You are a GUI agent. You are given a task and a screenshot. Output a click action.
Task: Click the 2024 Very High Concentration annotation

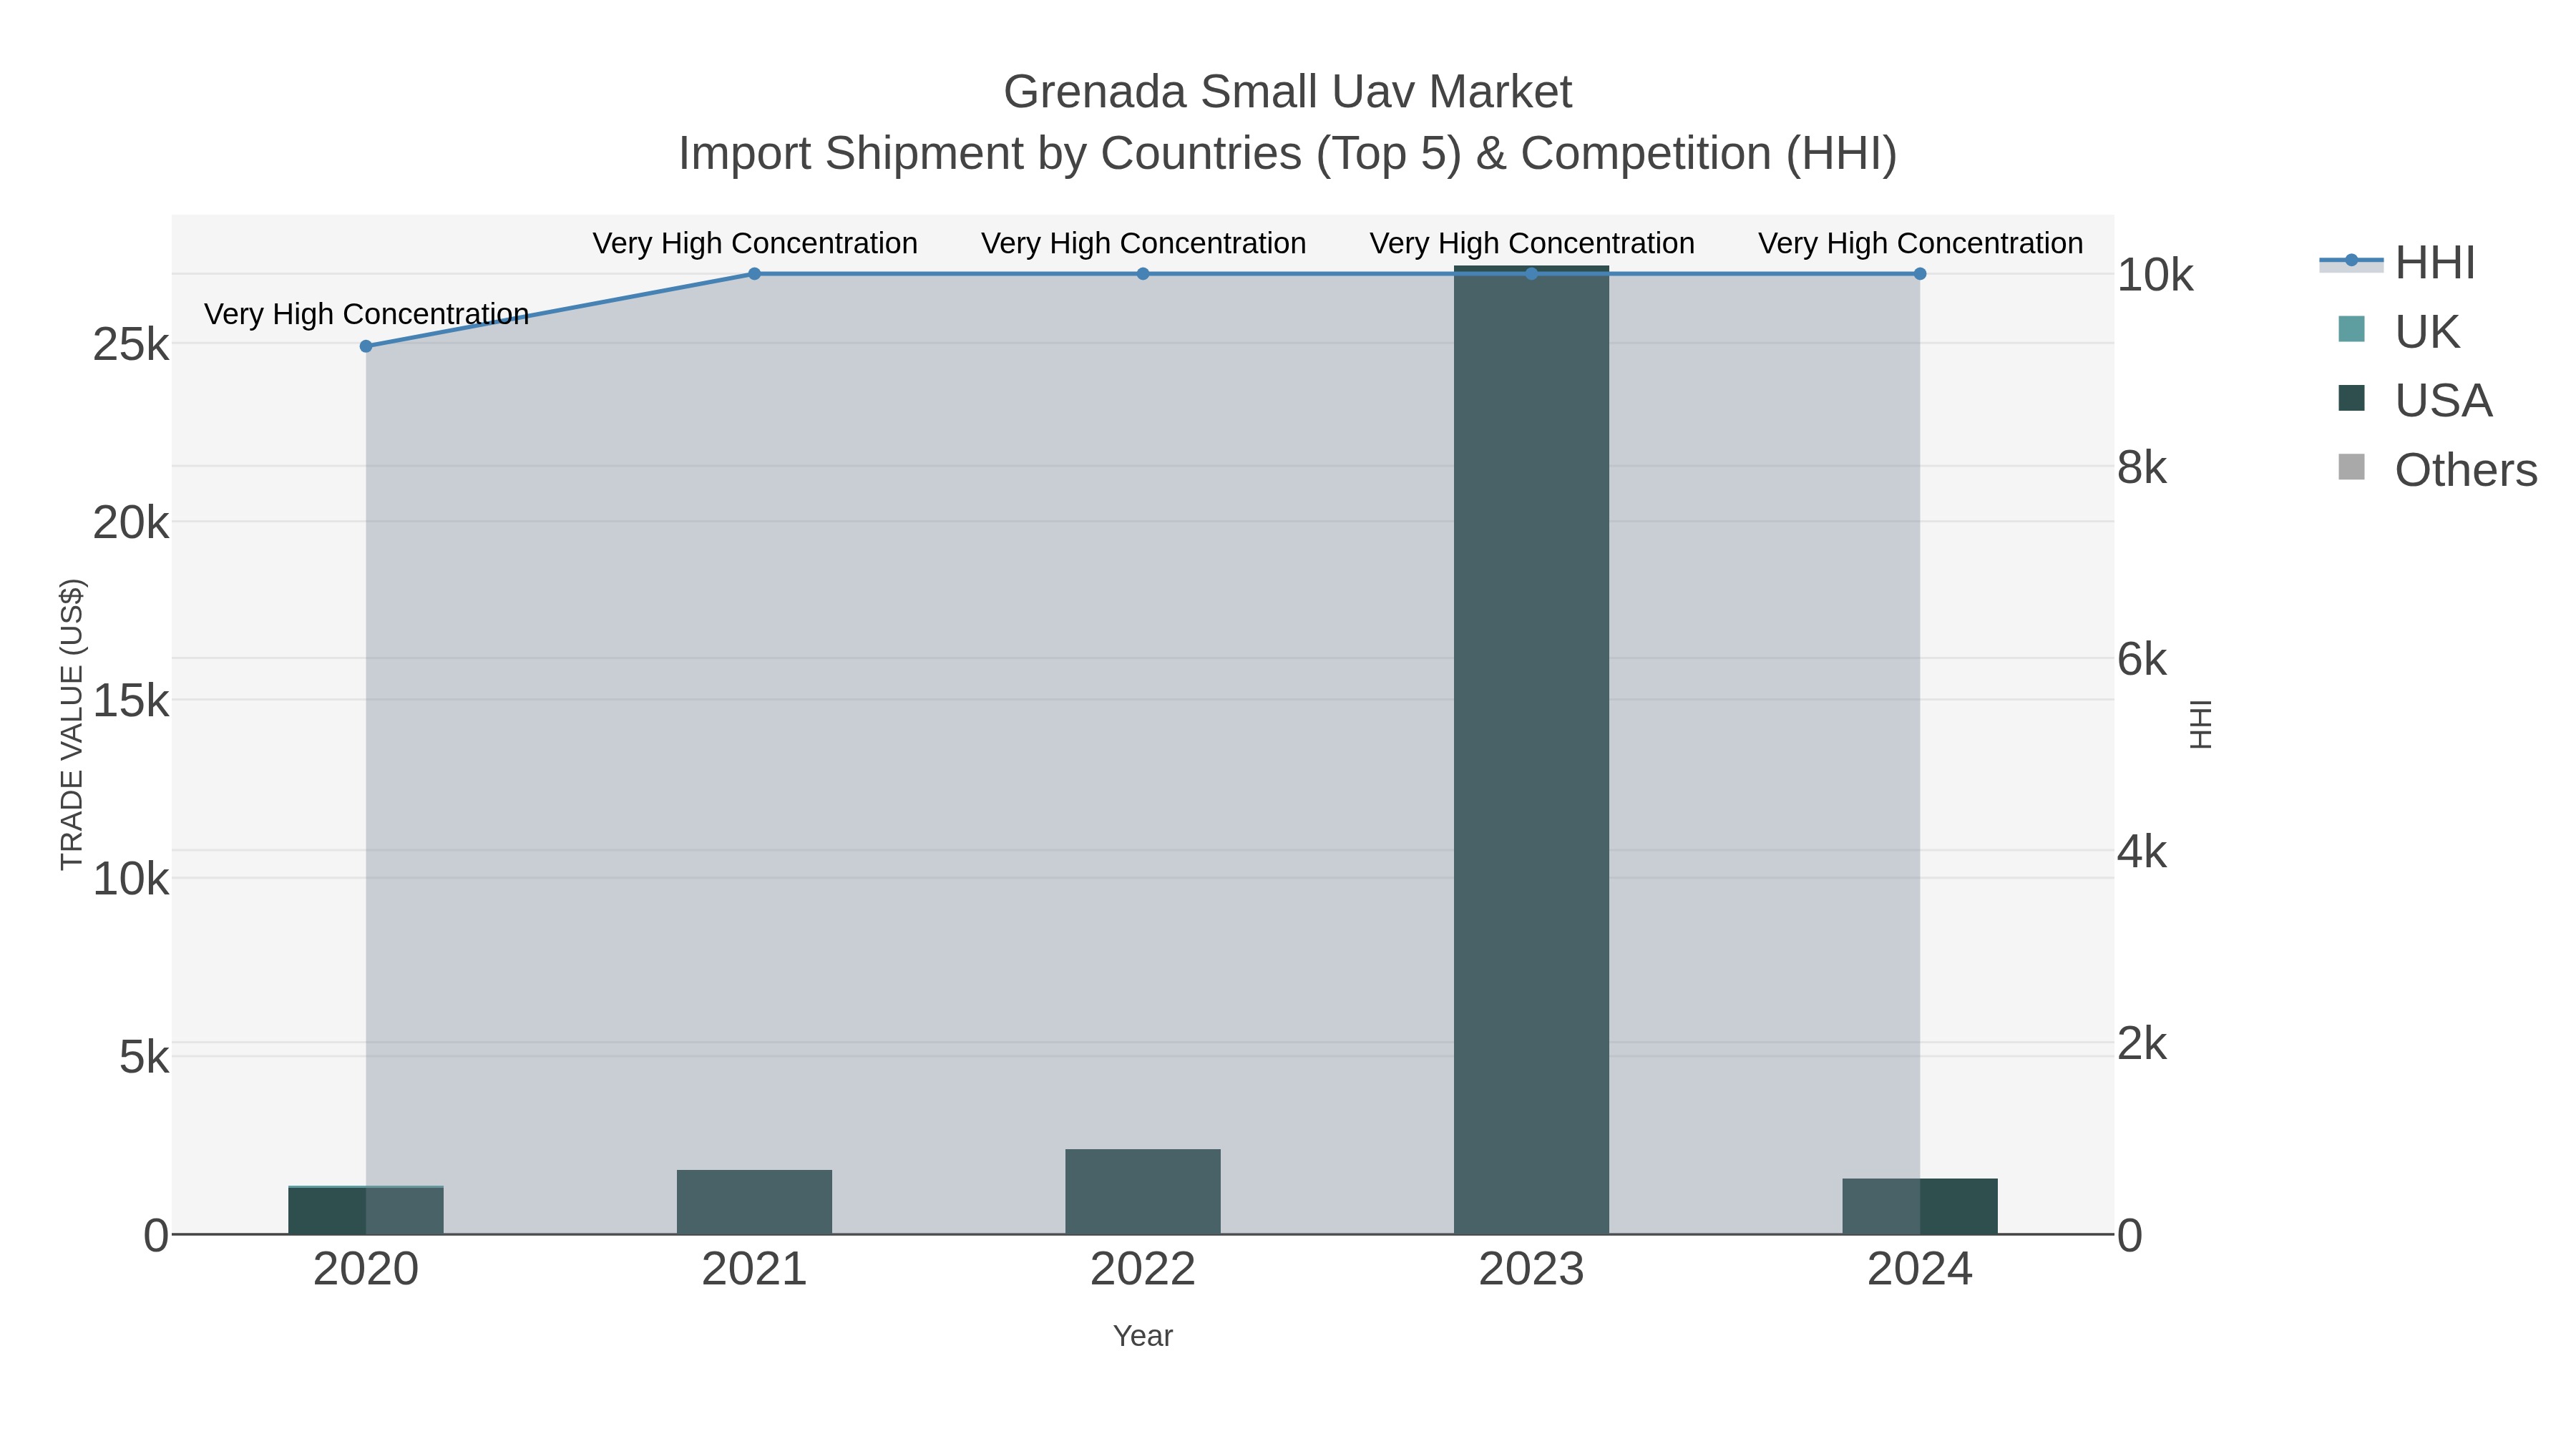point(1920,243)
